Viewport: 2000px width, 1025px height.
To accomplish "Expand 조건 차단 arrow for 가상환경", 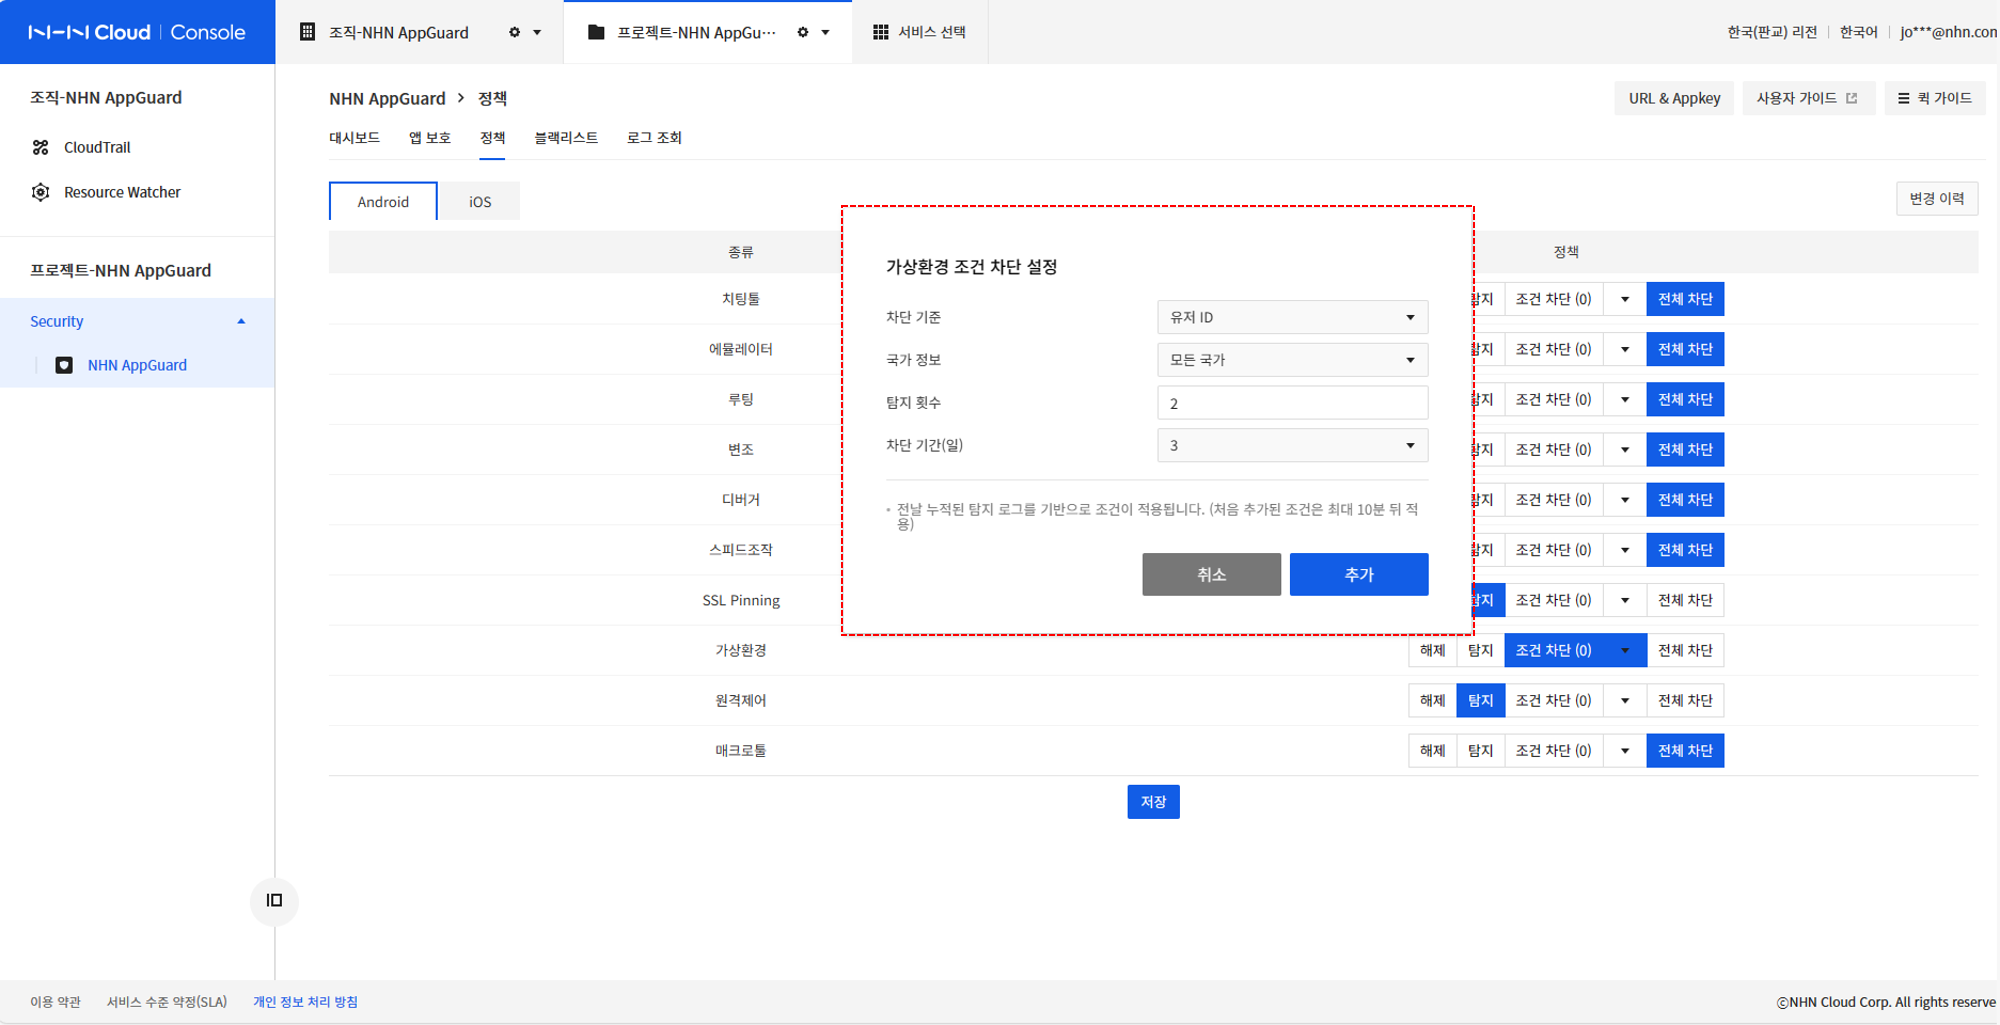I will [1625, 650].
